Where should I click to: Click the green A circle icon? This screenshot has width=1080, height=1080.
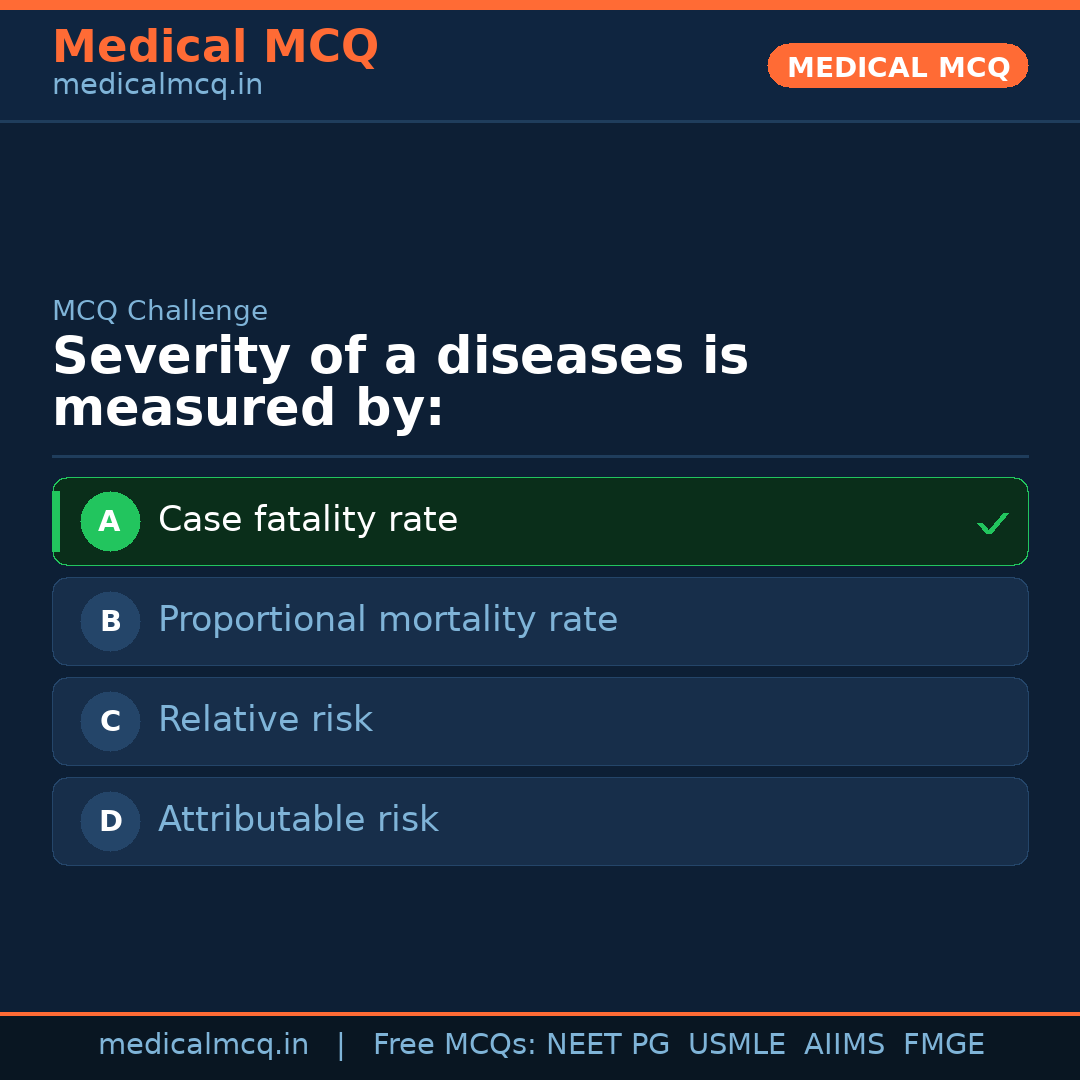[110, 521]
